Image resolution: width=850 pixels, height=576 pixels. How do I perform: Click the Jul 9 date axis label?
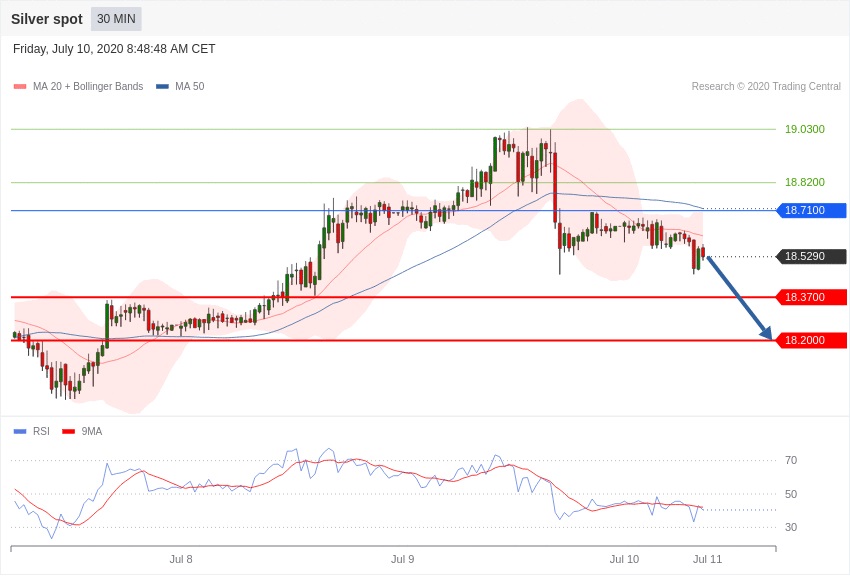(x=402, y=559)
